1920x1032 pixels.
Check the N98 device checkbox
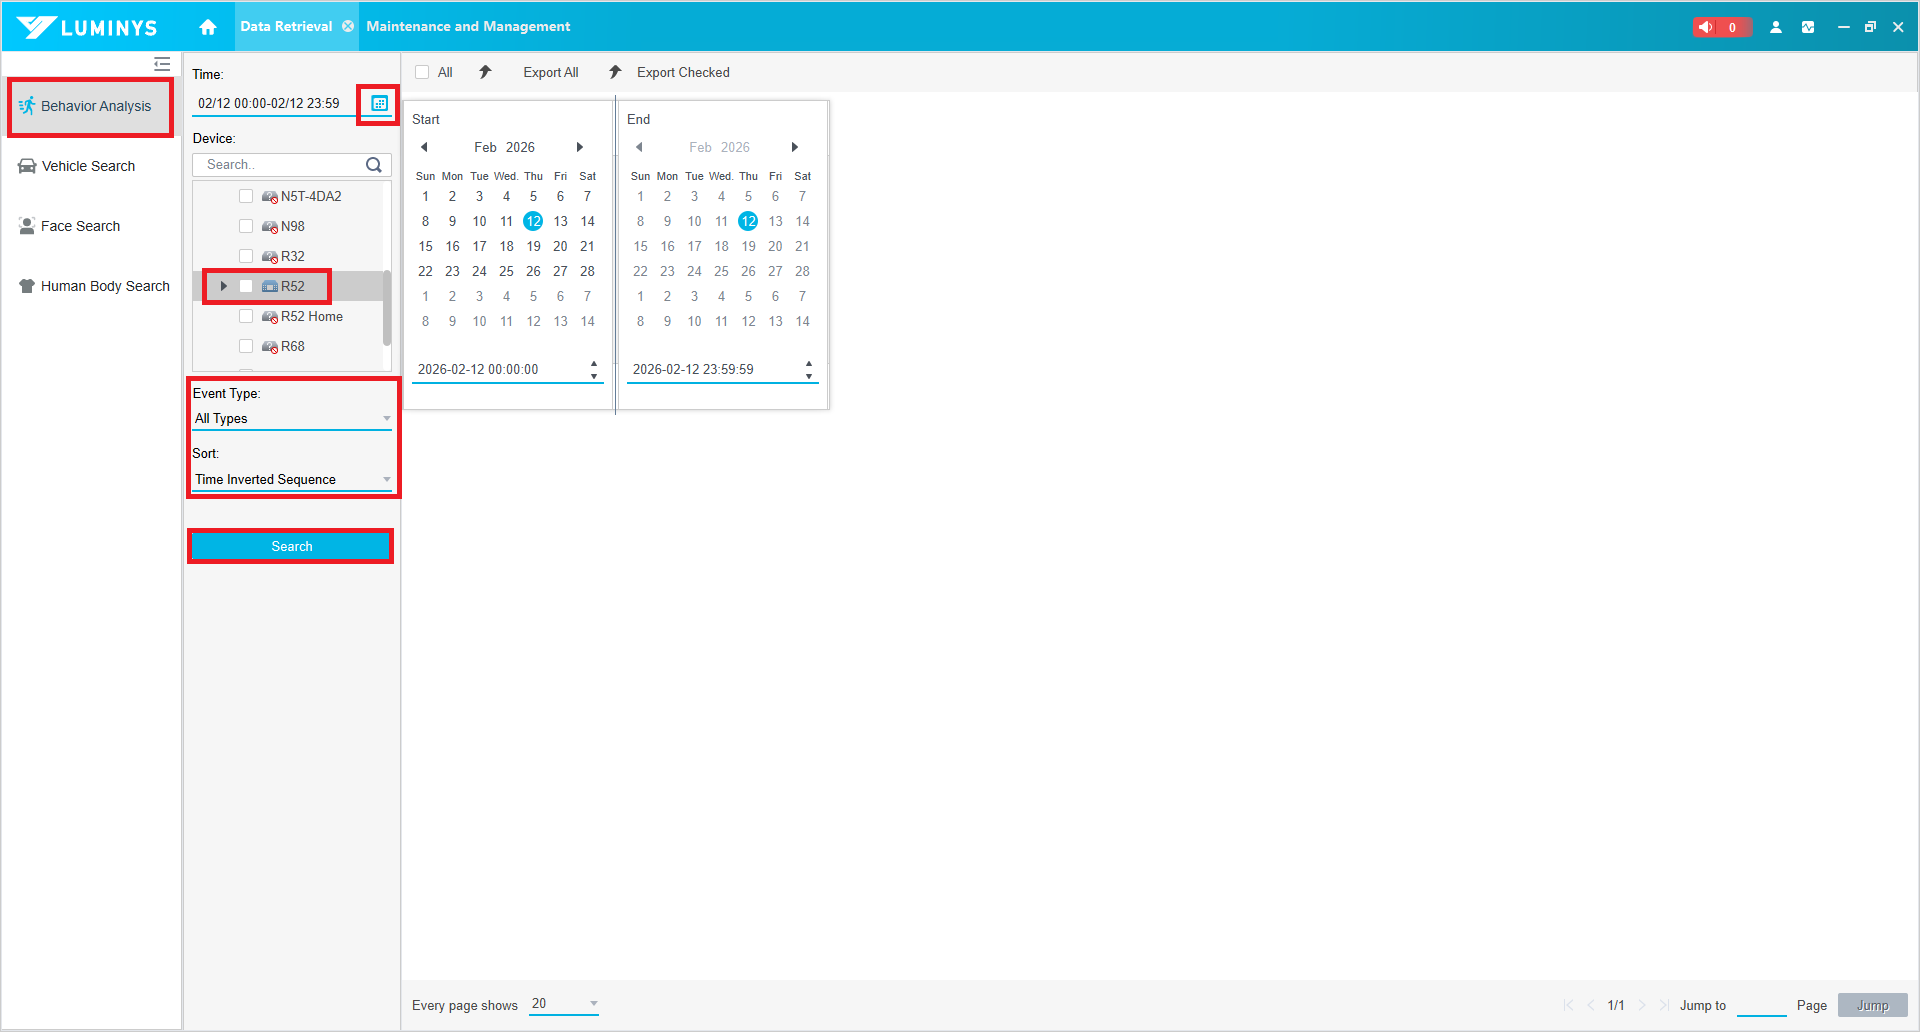click(246, 226)
